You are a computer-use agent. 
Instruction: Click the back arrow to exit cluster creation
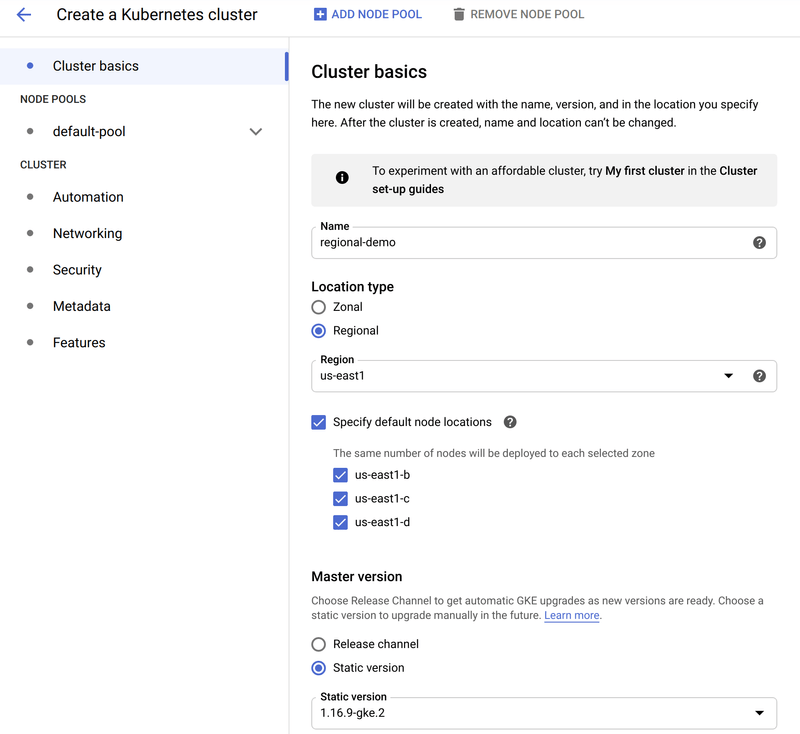coord(22,15)
